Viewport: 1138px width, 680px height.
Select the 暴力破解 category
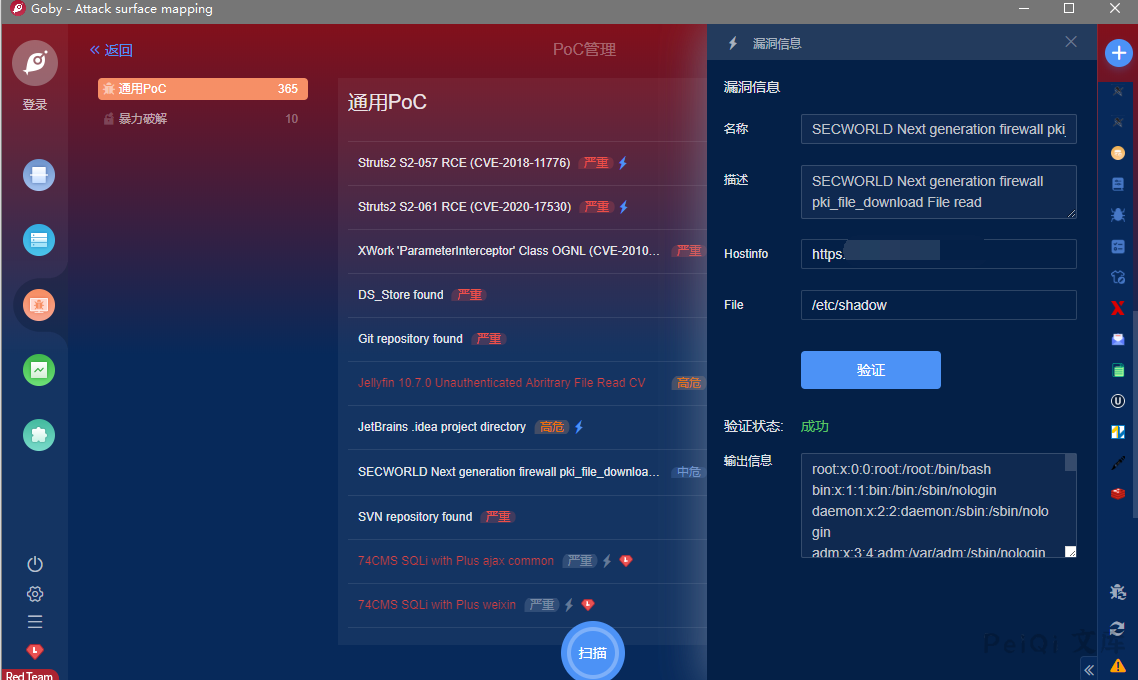pos(202,119)
